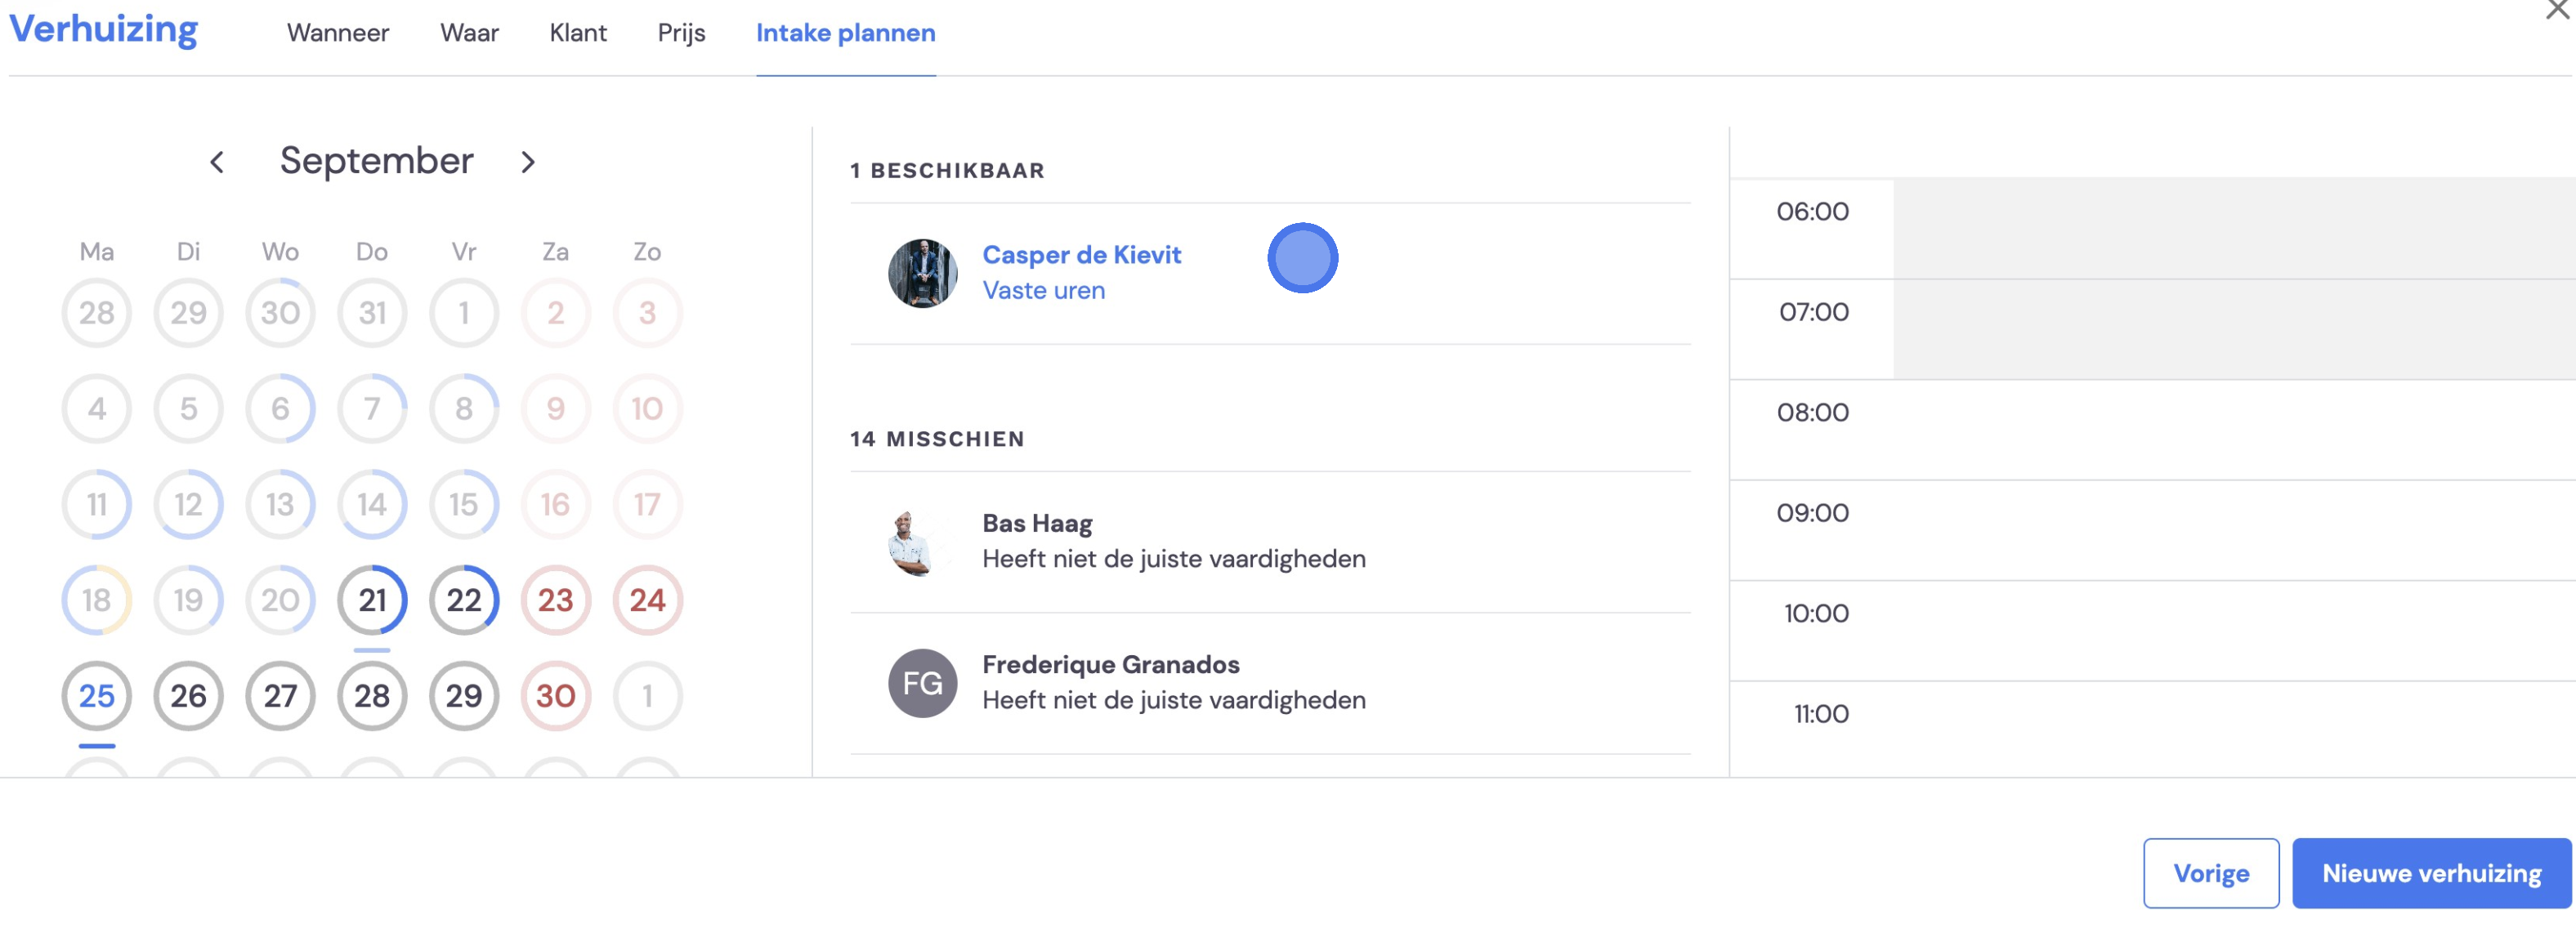Click the FG initials avatar
This screenshot has height=928, width=2576.
point(922,683)
